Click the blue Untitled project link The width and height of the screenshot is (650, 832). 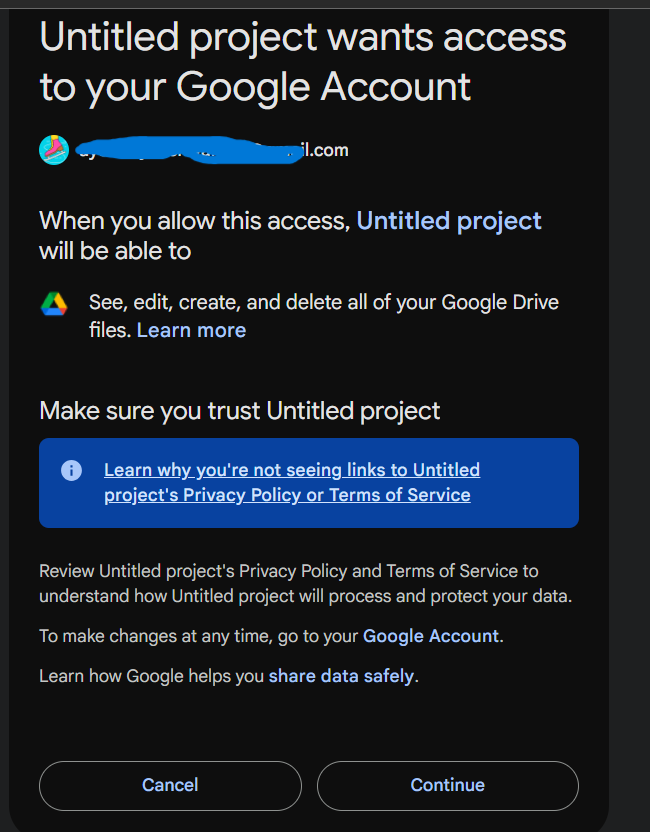(x=449, y=221)
